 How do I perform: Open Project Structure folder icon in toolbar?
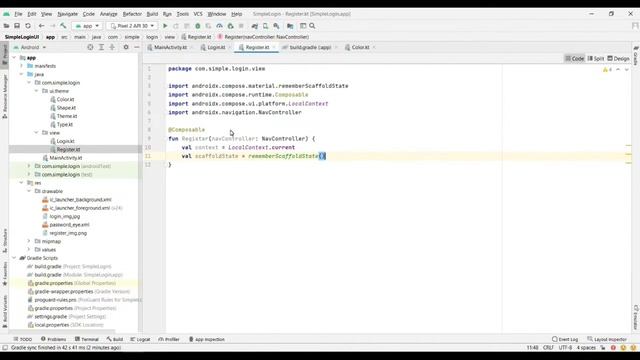point(290,26)
